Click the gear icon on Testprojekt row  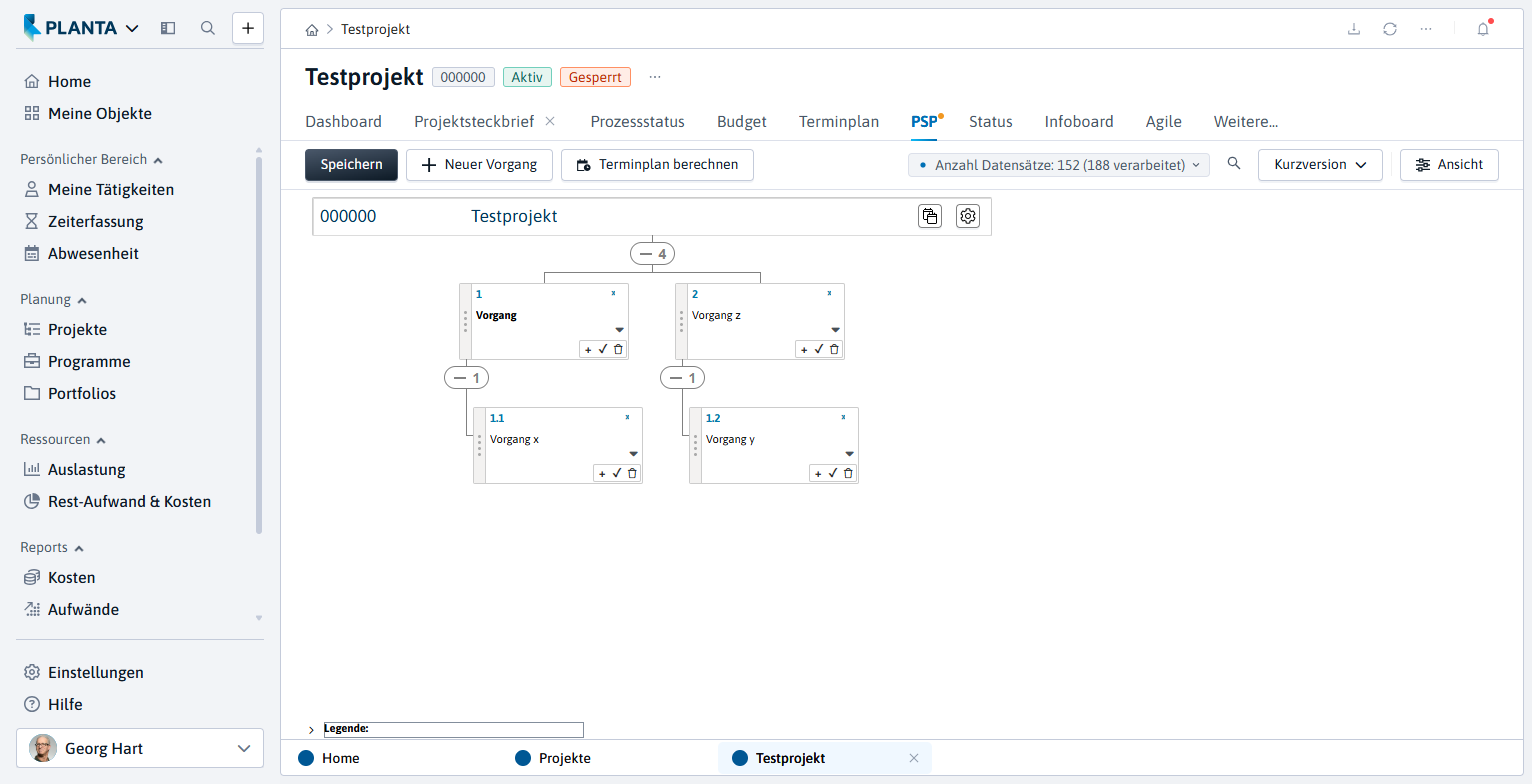(x=967, y=216)
